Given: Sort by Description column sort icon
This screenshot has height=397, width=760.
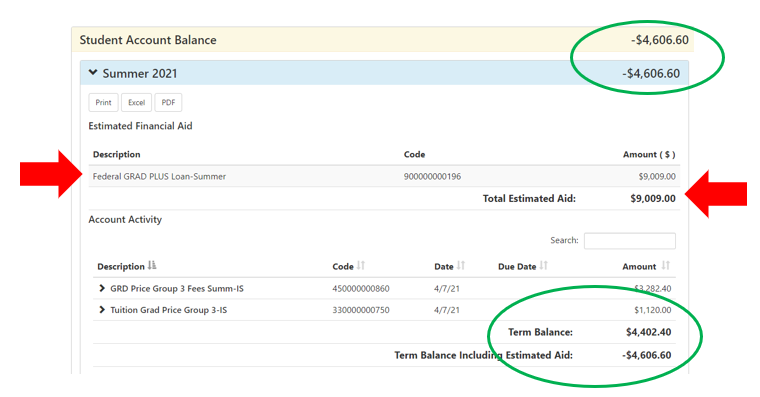Looking at the screenshot, I should [152, 266].
